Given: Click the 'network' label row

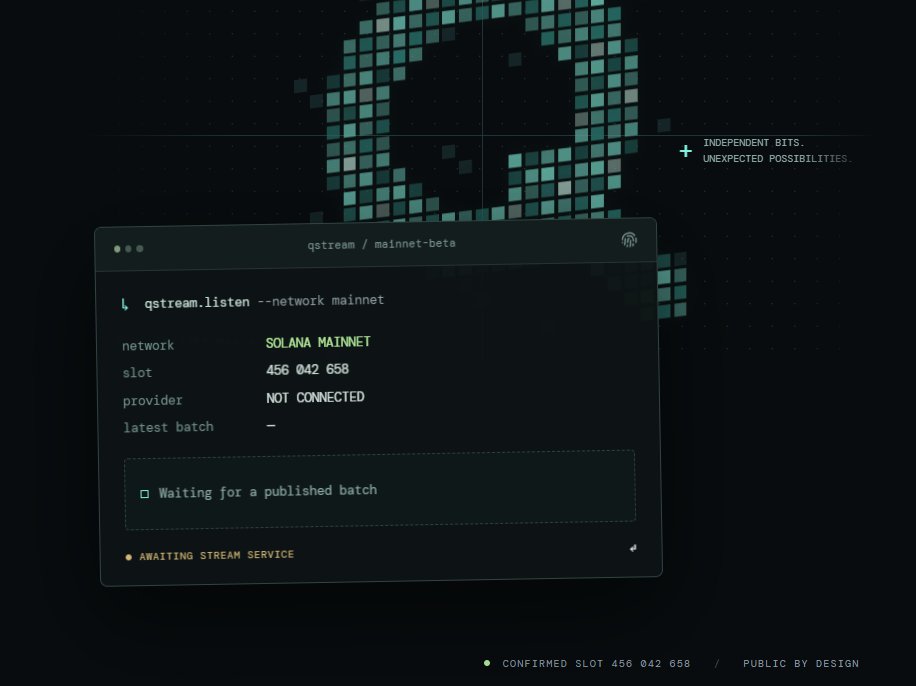Looking at the screenshot, I should [x=148, y=345].
